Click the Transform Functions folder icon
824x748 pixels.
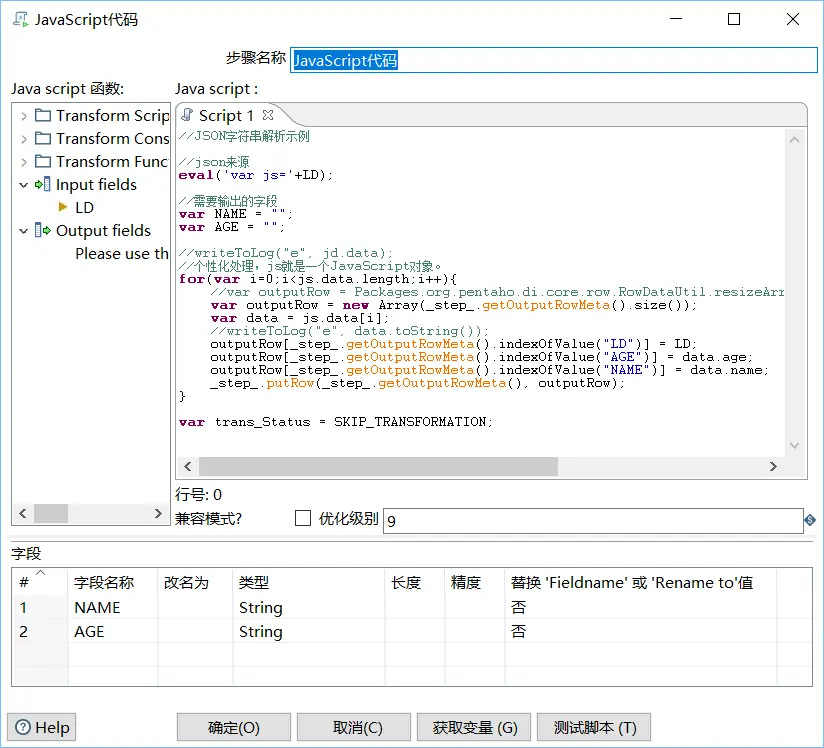tap(42, 161)
